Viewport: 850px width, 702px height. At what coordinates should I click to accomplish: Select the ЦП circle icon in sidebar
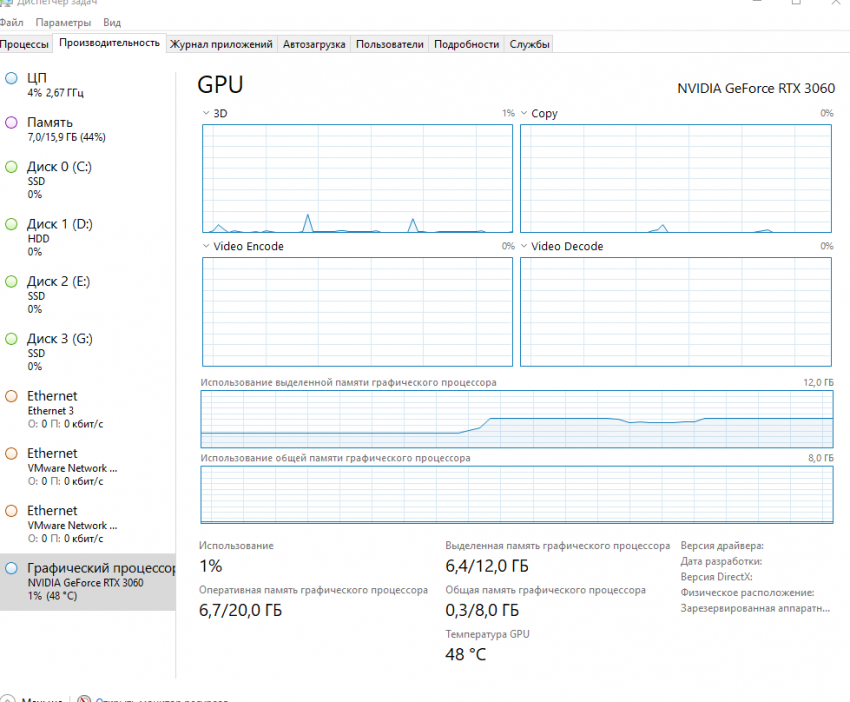11,78
